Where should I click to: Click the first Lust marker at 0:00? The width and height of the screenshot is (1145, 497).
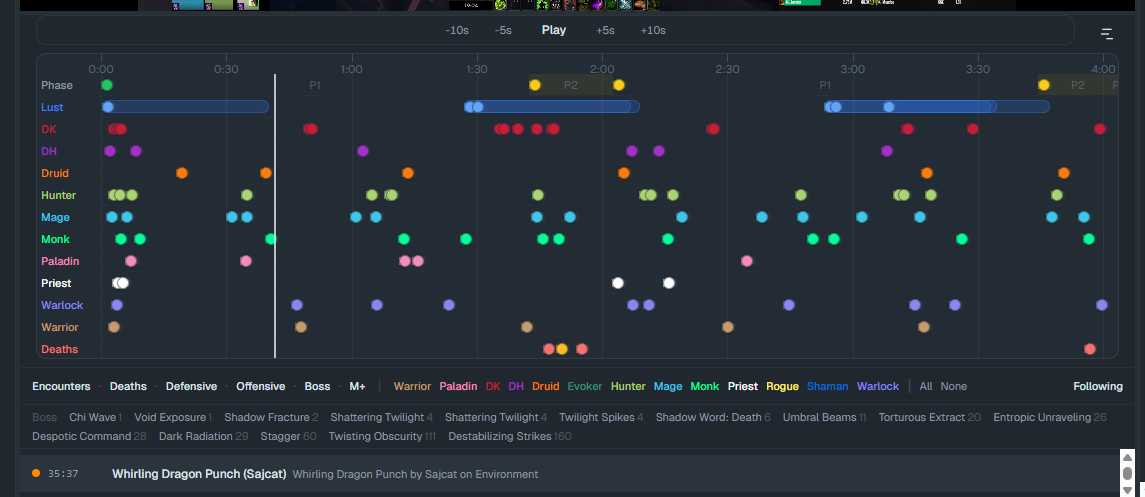108,107
